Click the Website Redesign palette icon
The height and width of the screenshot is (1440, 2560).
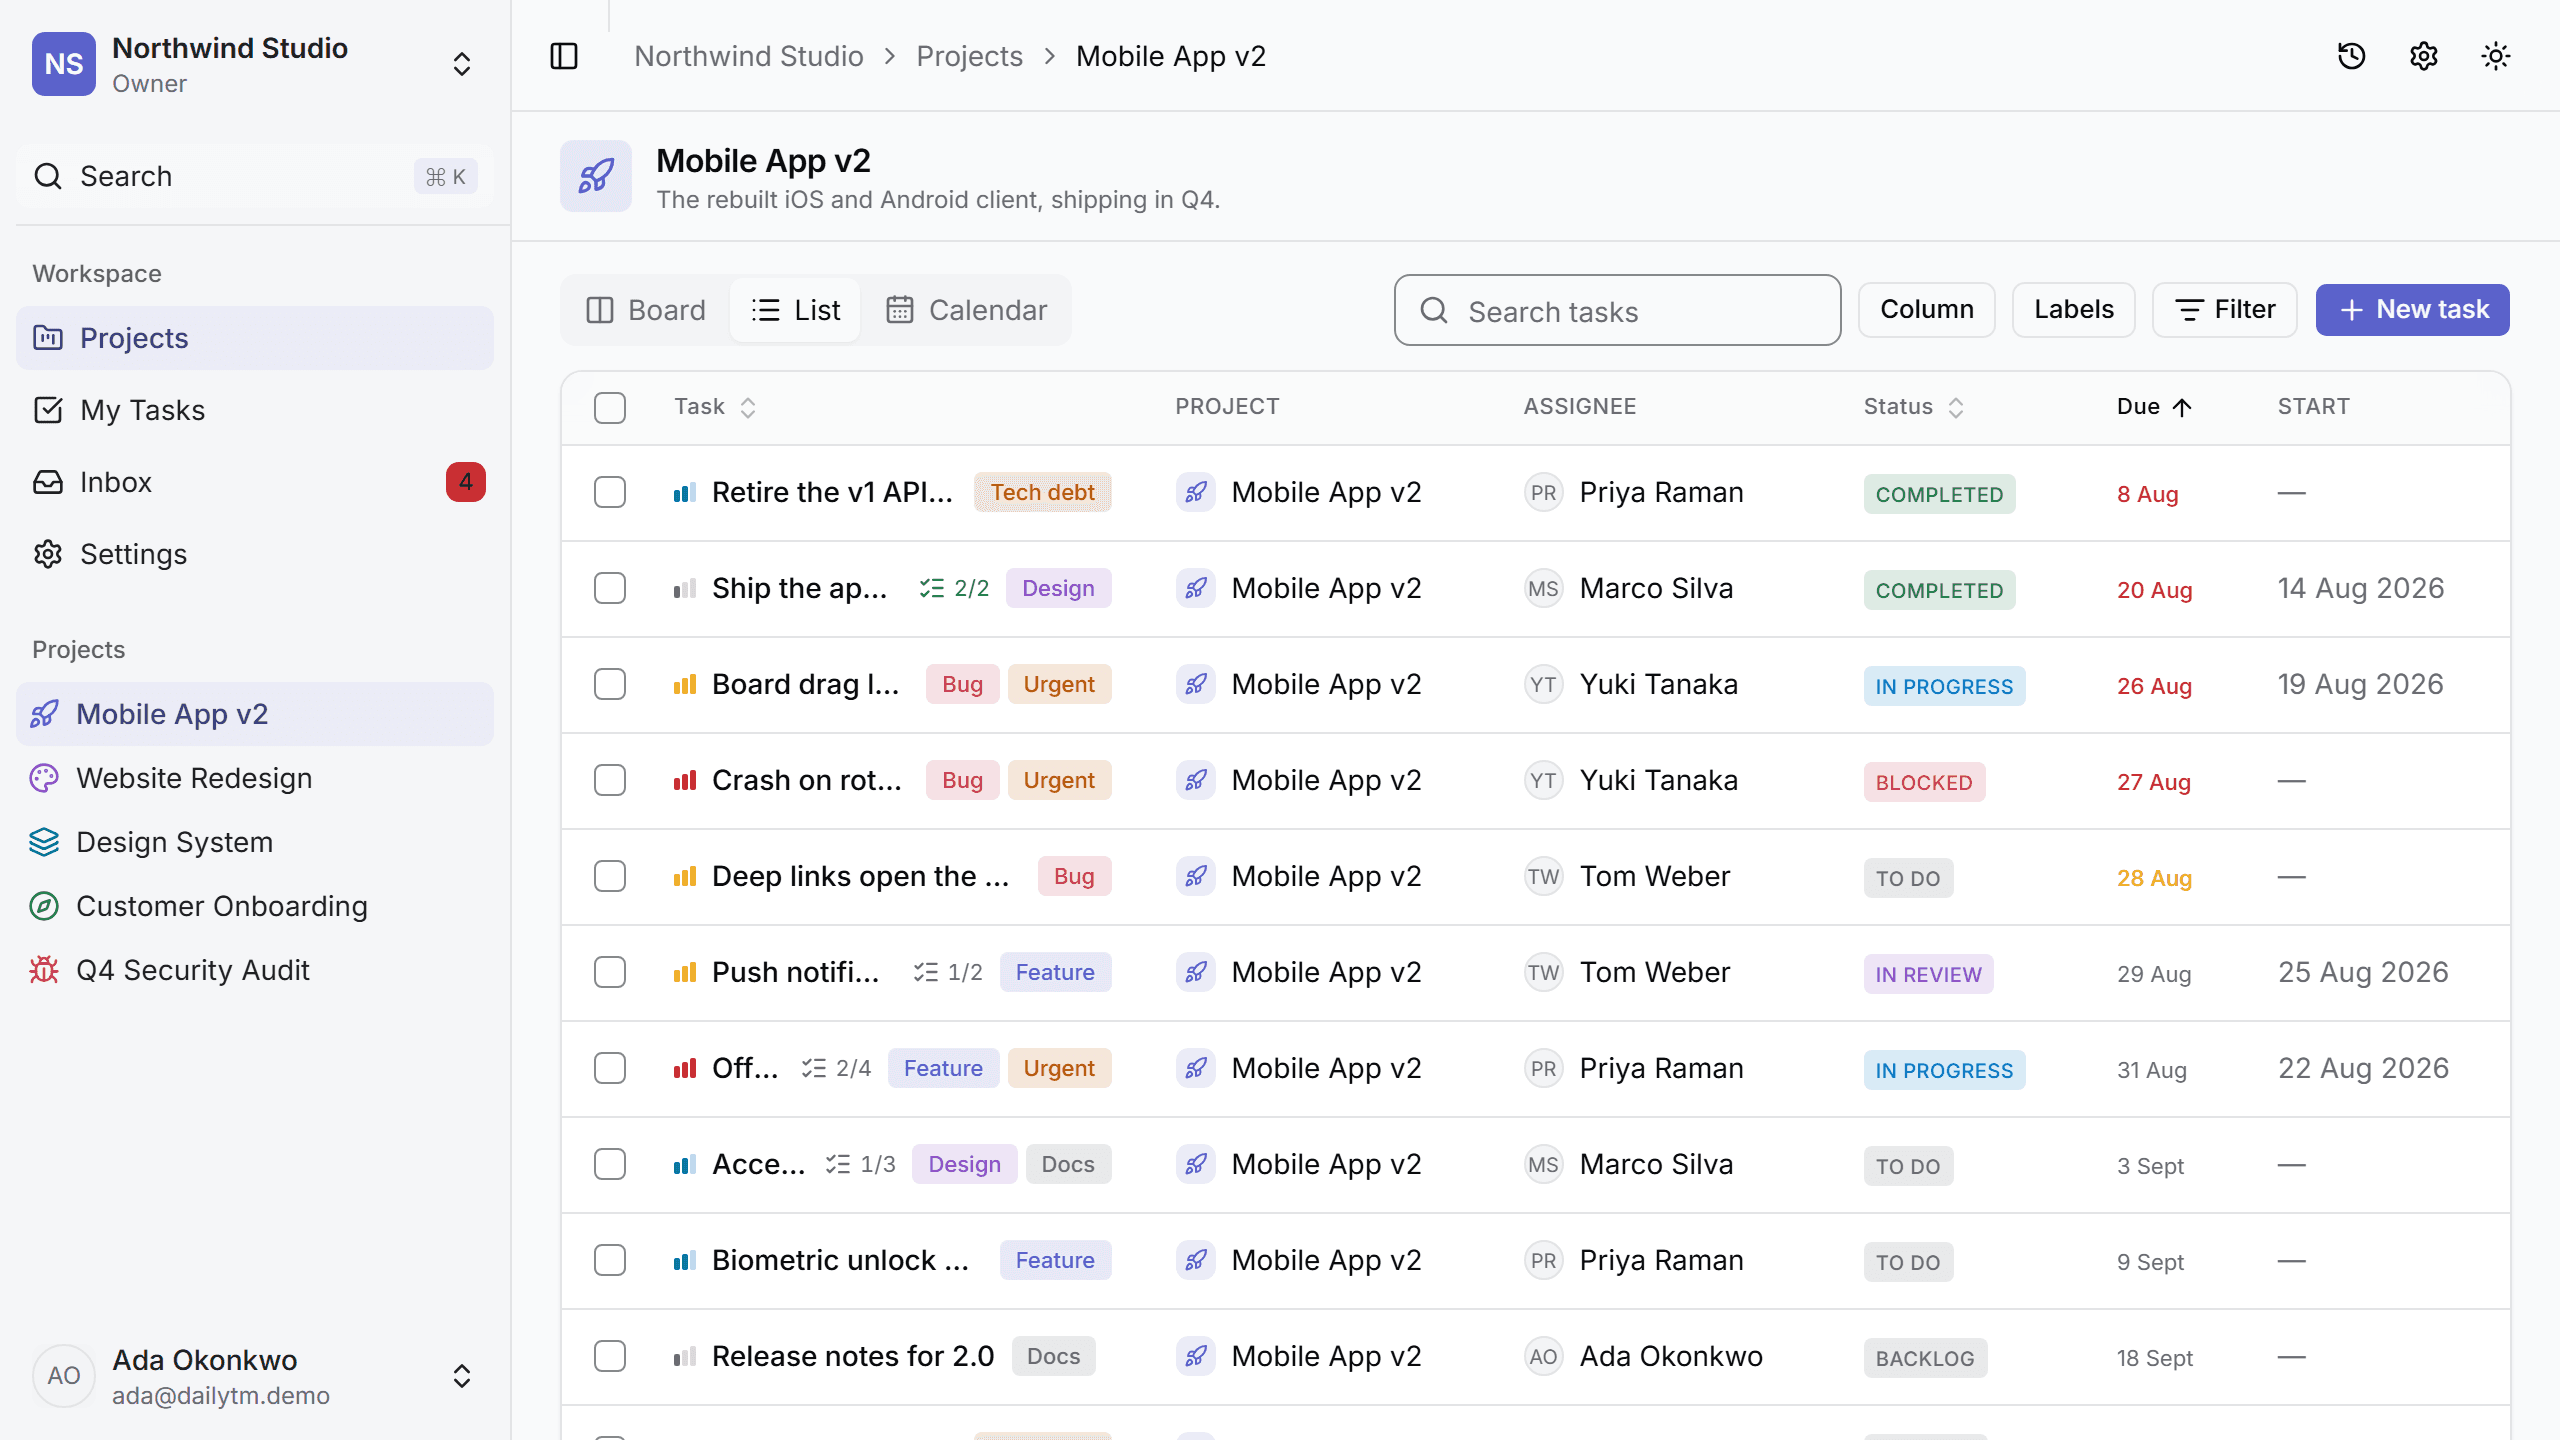point(44,778)
